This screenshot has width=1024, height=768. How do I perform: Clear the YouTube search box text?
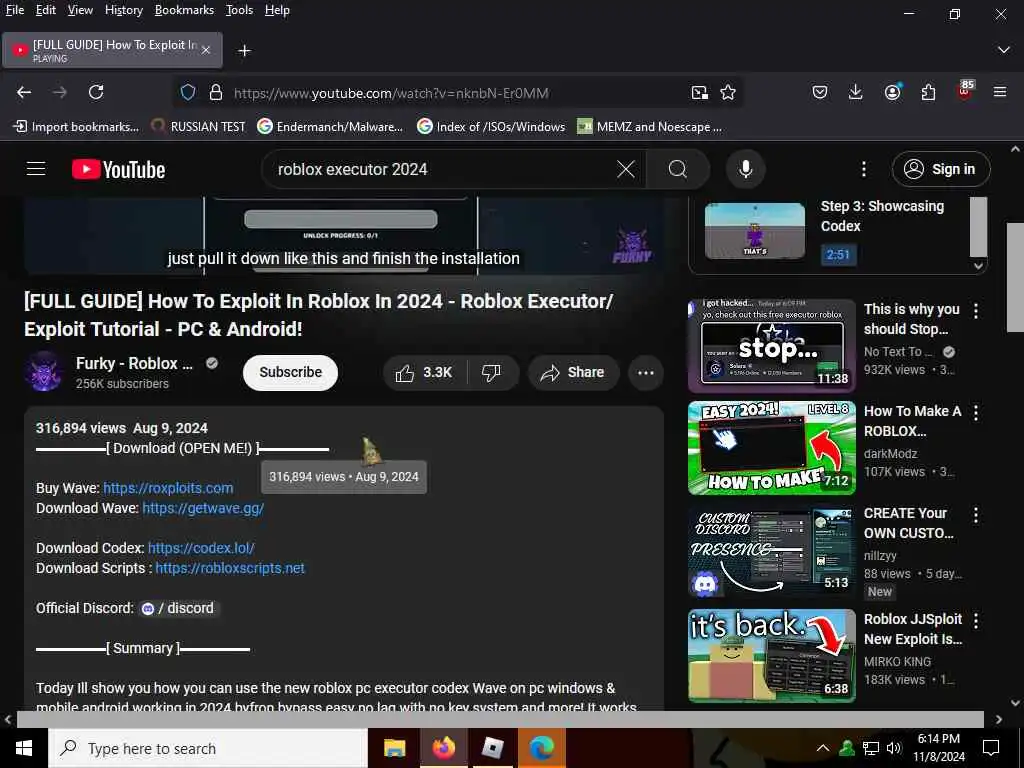pyautogui.click(x=626, y=169)
